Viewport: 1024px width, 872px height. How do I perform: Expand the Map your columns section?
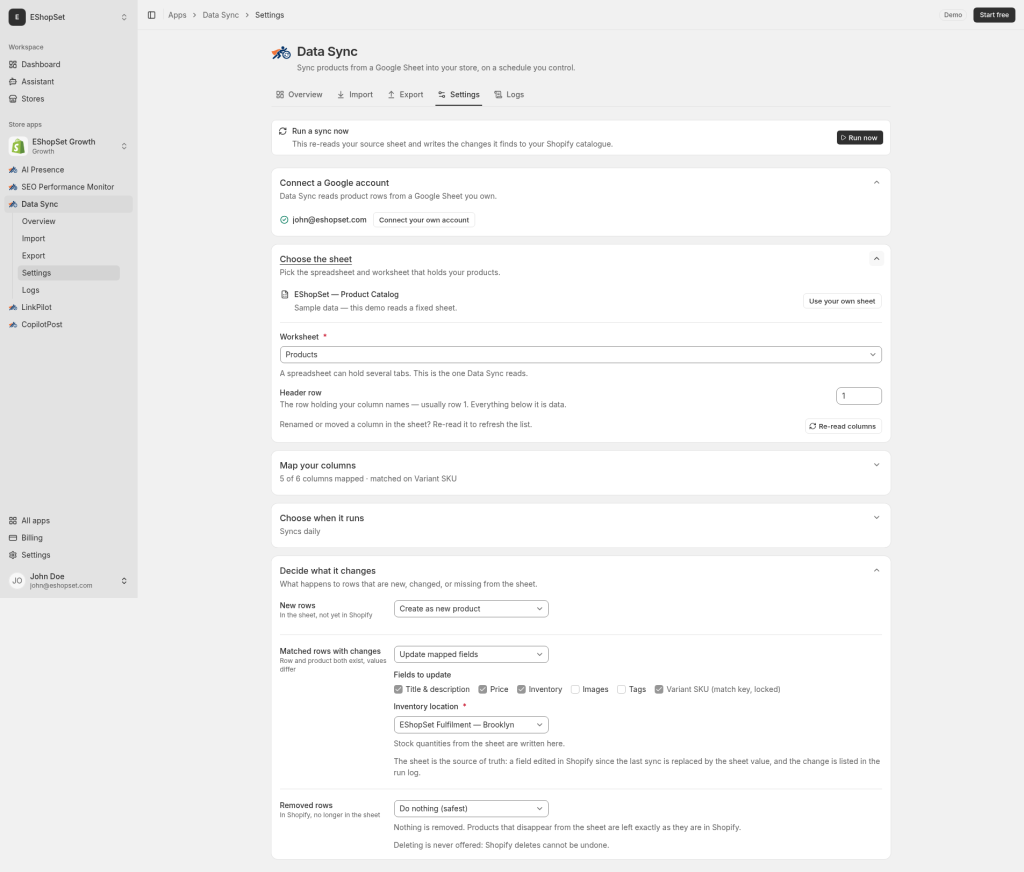(x=876, y=465)
